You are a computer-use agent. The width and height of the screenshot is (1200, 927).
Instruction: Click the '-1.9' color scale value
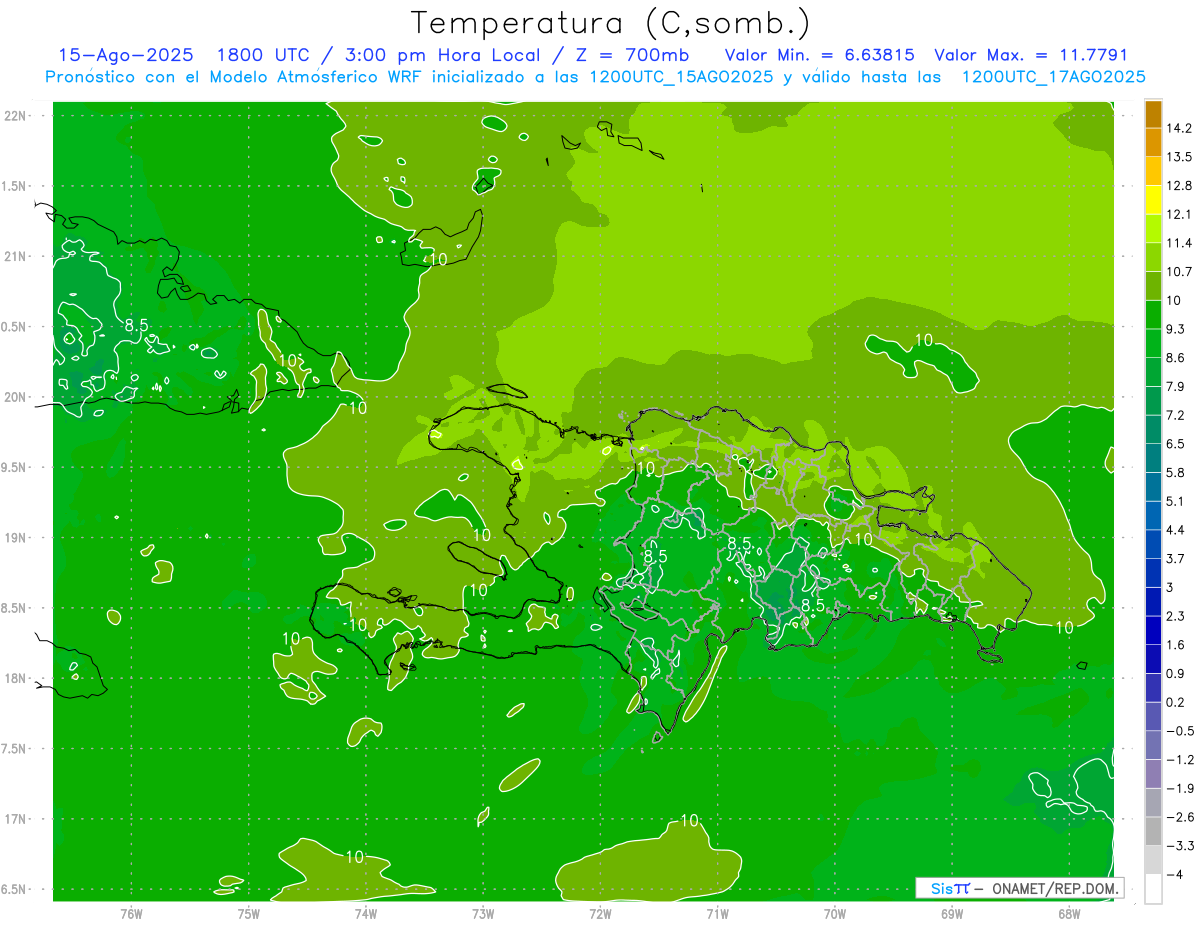(x=1180, y=788)
